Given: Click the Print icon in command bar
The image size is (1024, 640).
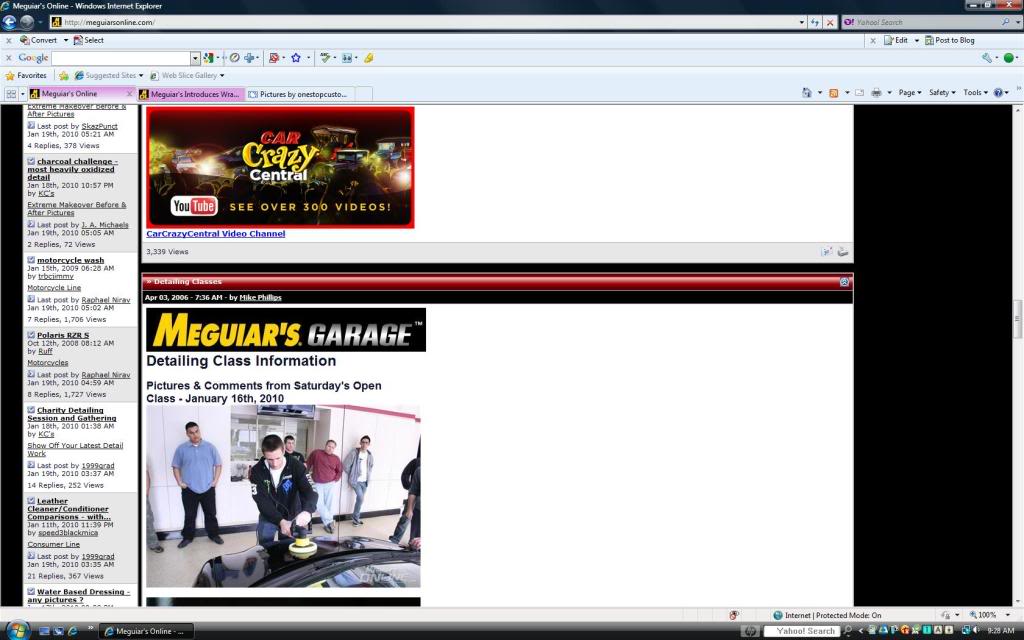Looking at the screenshot, I should (x=876, y=93).
